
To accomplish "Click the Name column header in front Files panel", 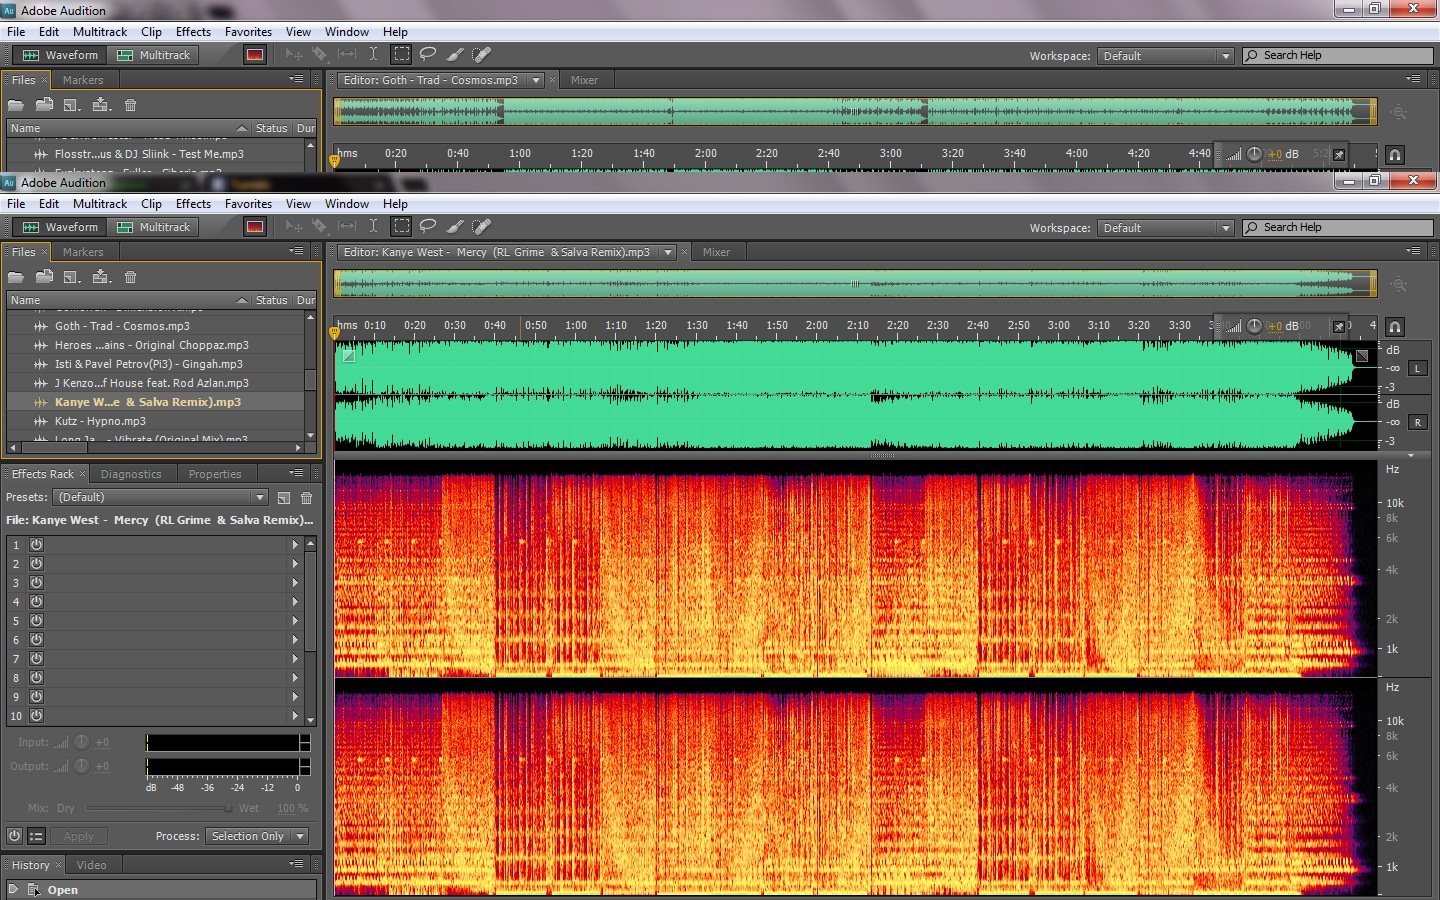I will [128, 300].
